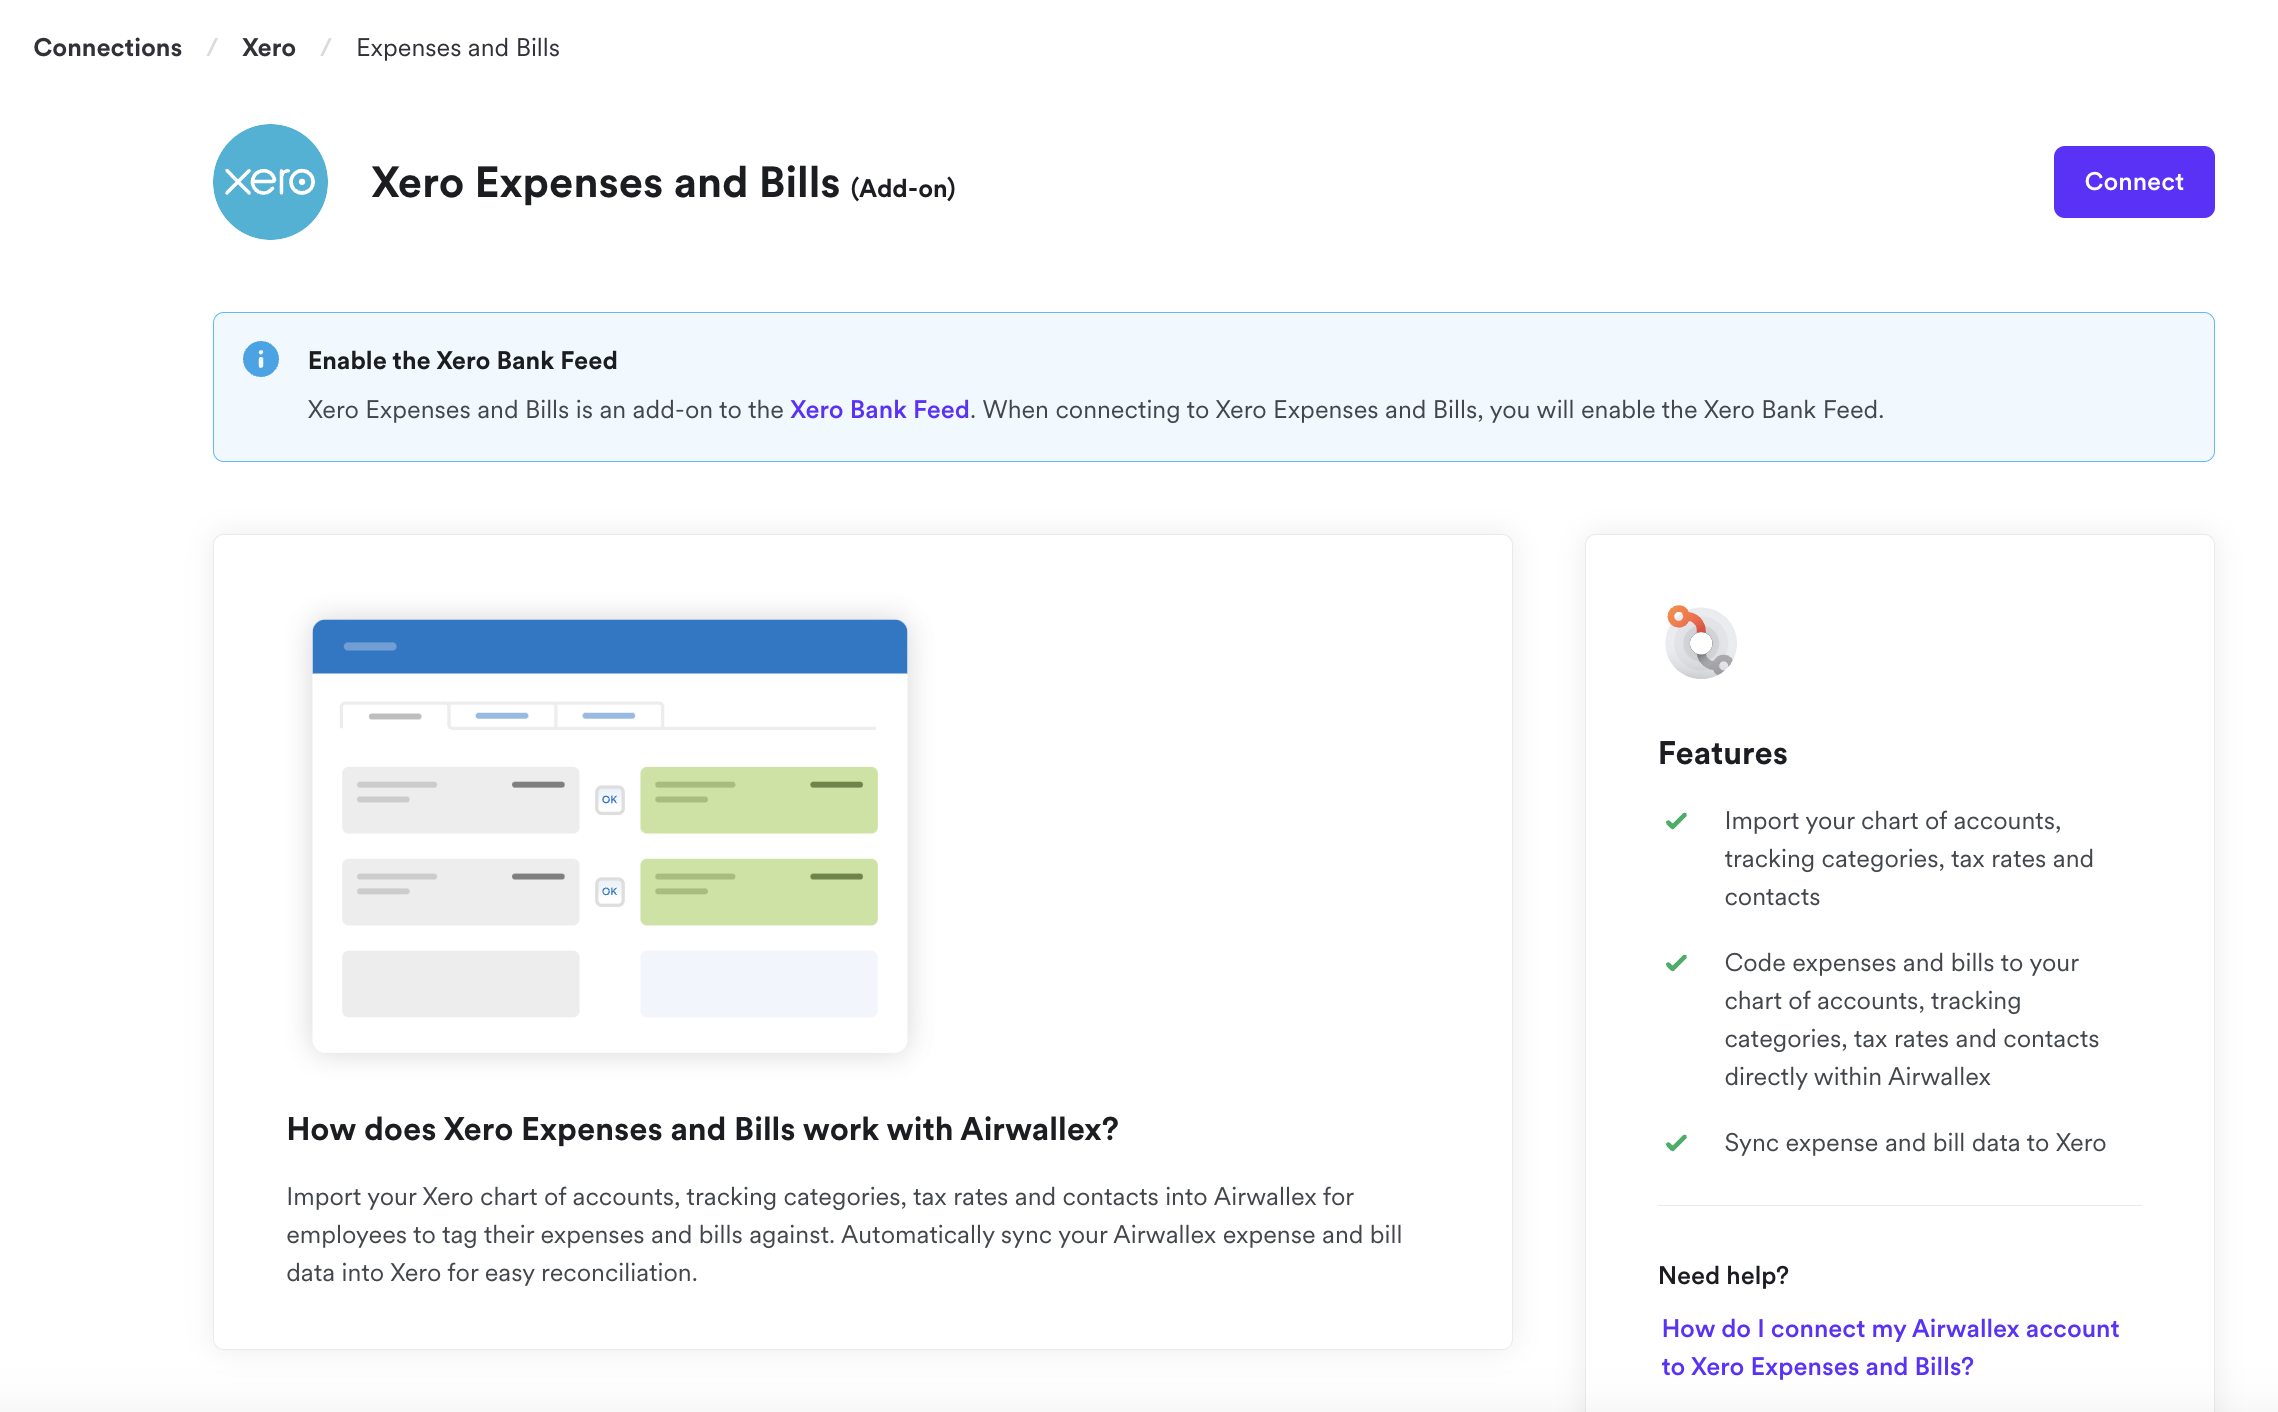Click the reconciliation illustration thumbnail
2278x1412 pixels.
(x=610, y=836)
